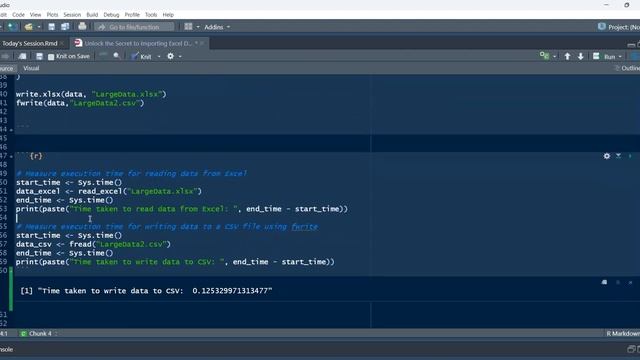Screen dimensions: 640x360
Task: Toggle the Knit on Save checkbox
Action: pyautogui.click(x=51, y=57)
